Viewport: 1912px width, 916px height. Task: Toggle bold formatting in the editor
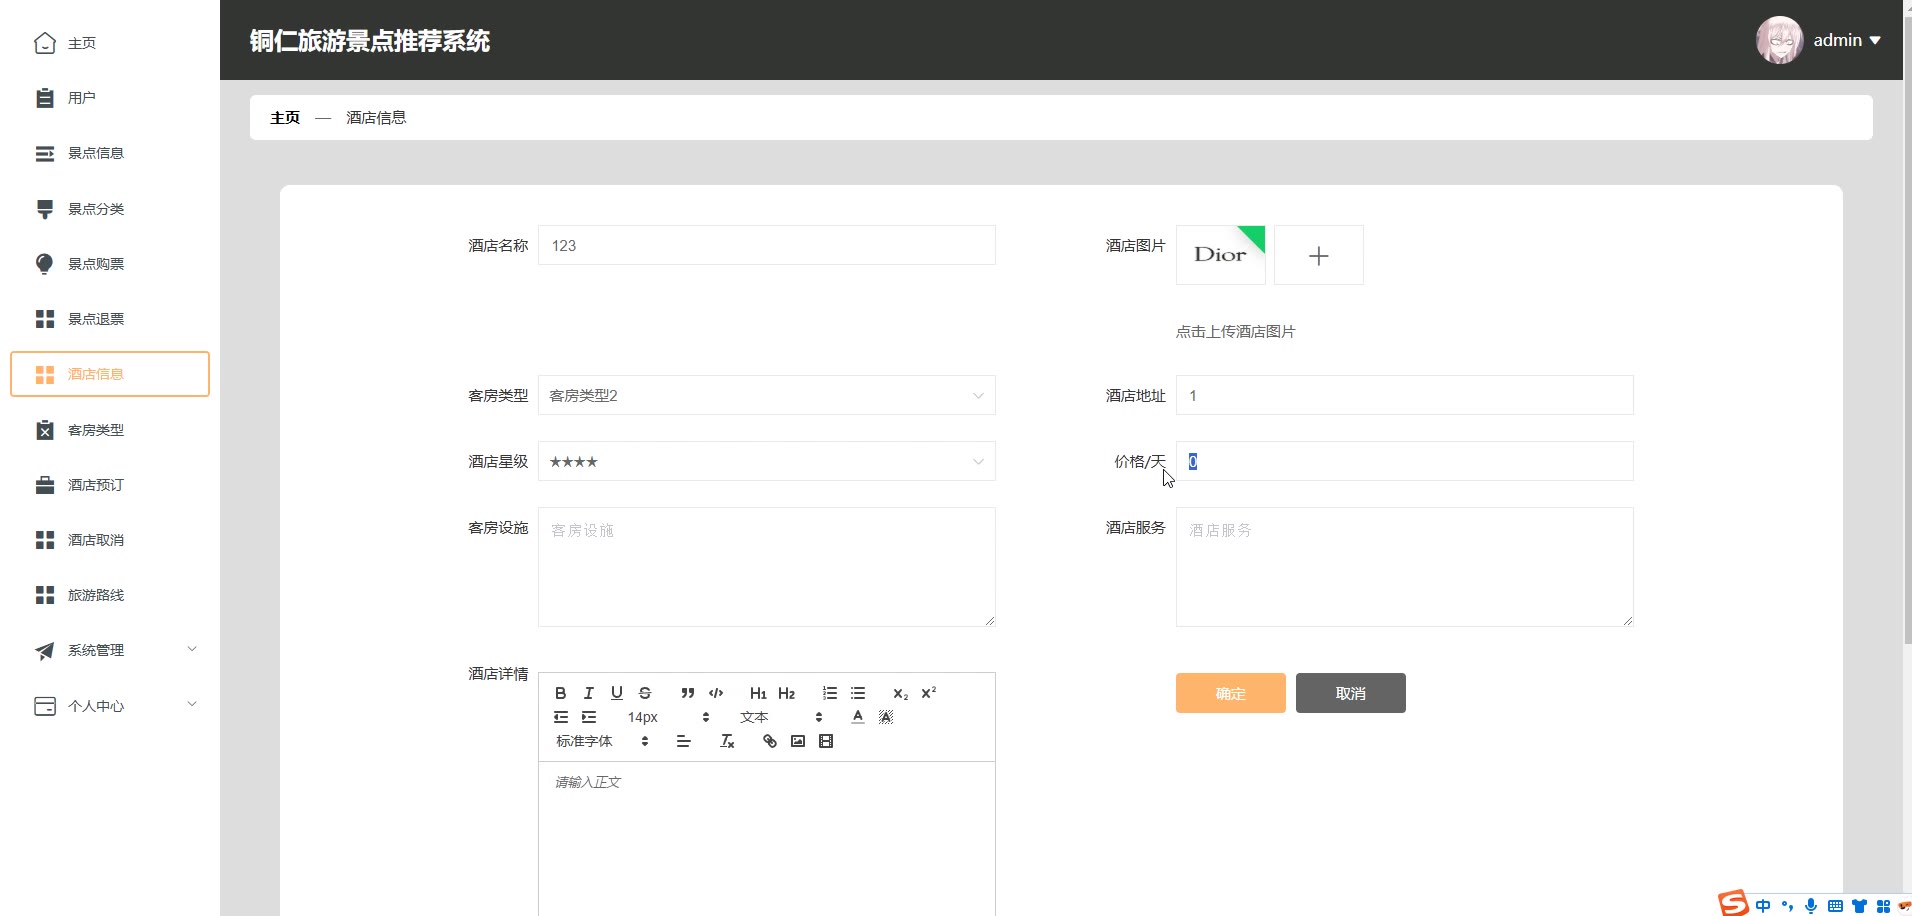tap(560, 693)
